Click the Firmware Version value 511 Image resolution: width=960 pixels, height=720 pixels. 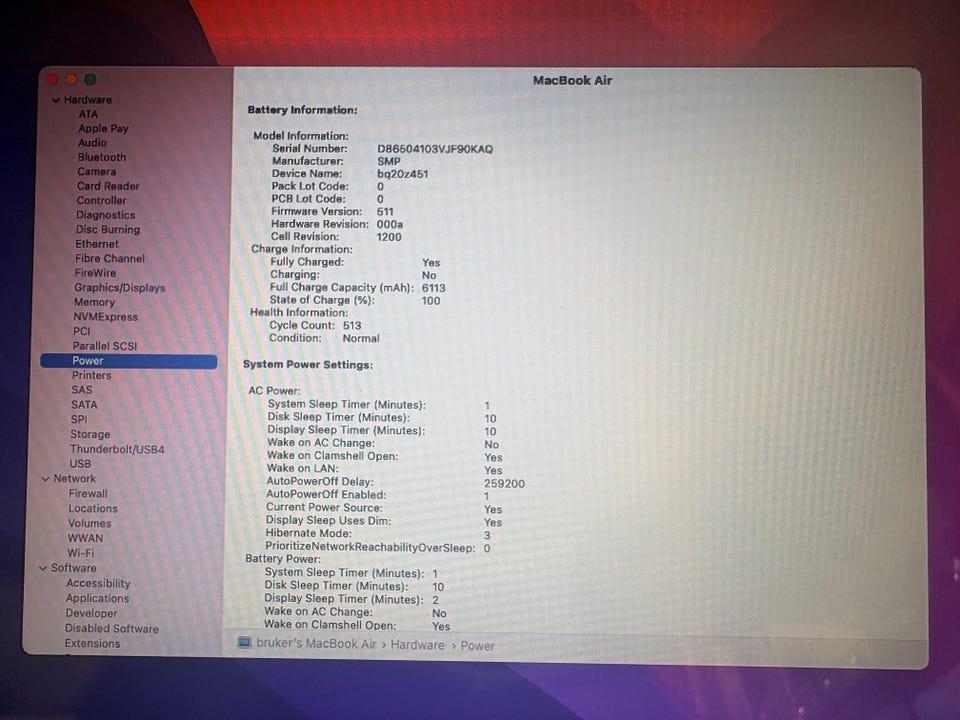pos(384,212)
